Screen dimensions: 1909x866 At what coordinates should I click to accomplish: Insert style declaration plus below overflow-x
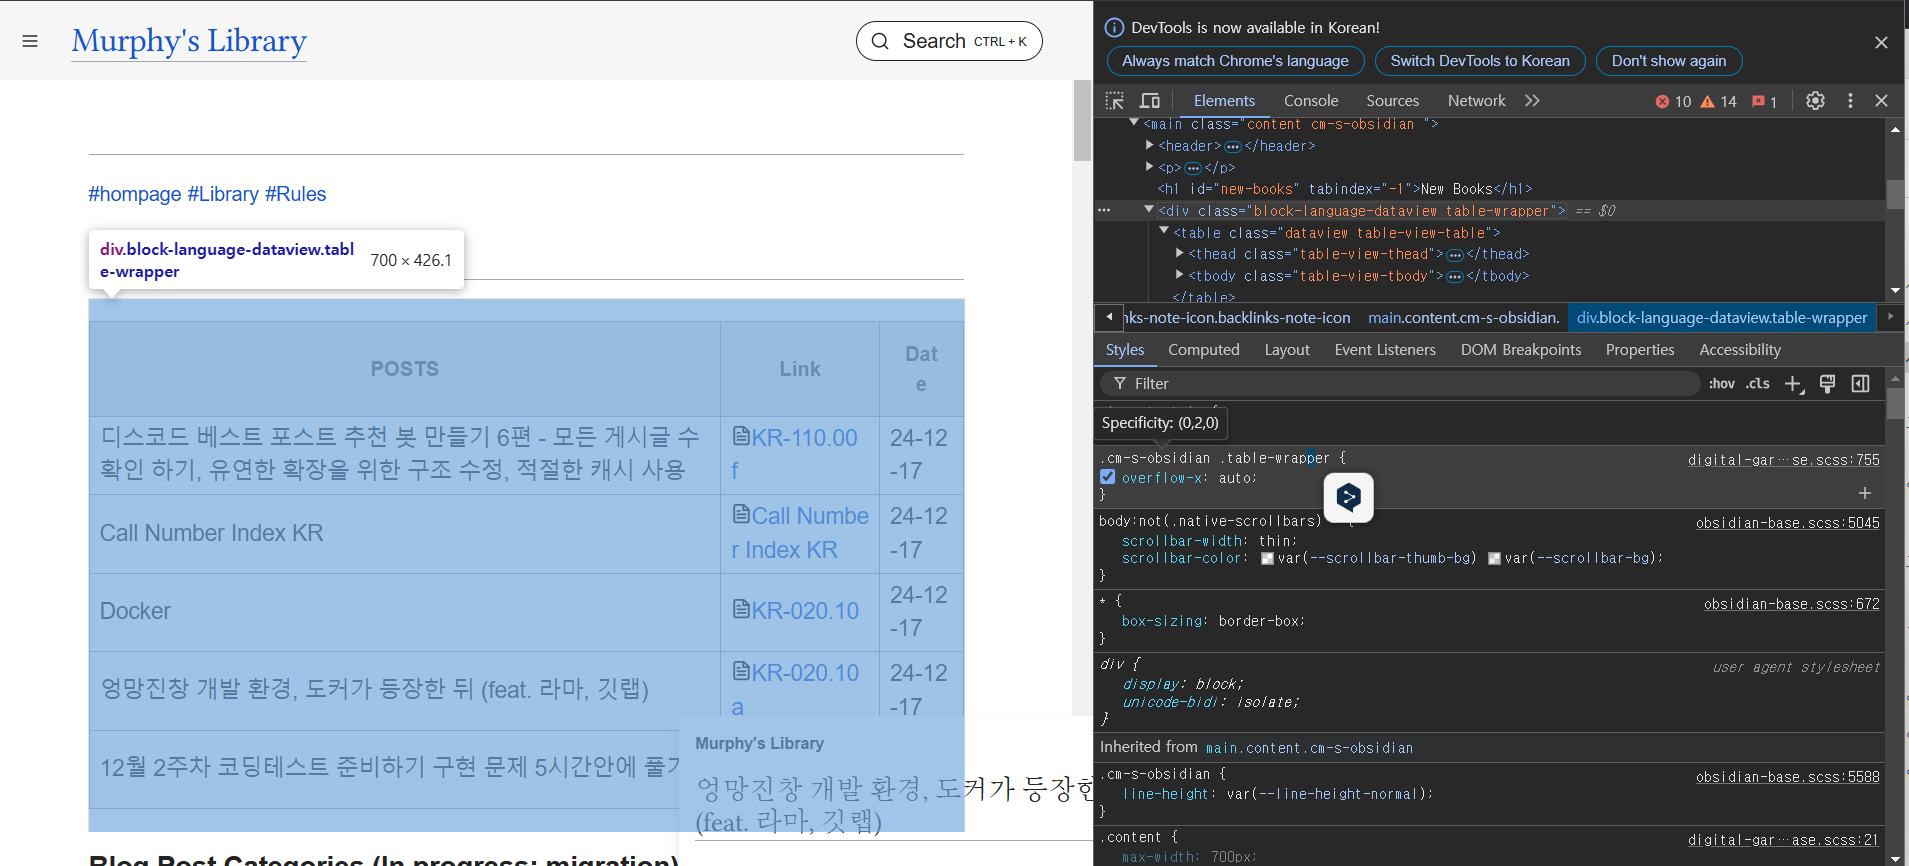(1864, 493)
